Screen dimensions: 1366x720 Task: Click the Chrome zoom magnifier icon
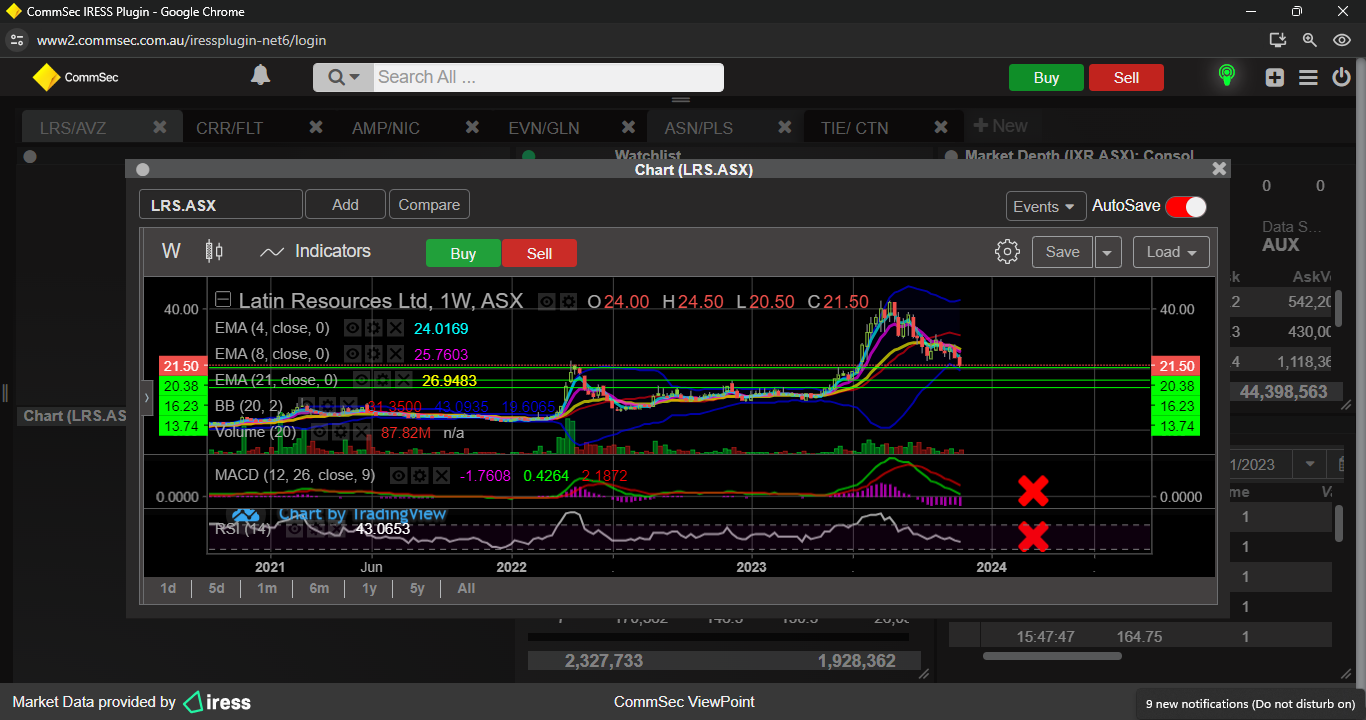(x=1309, y=40)
